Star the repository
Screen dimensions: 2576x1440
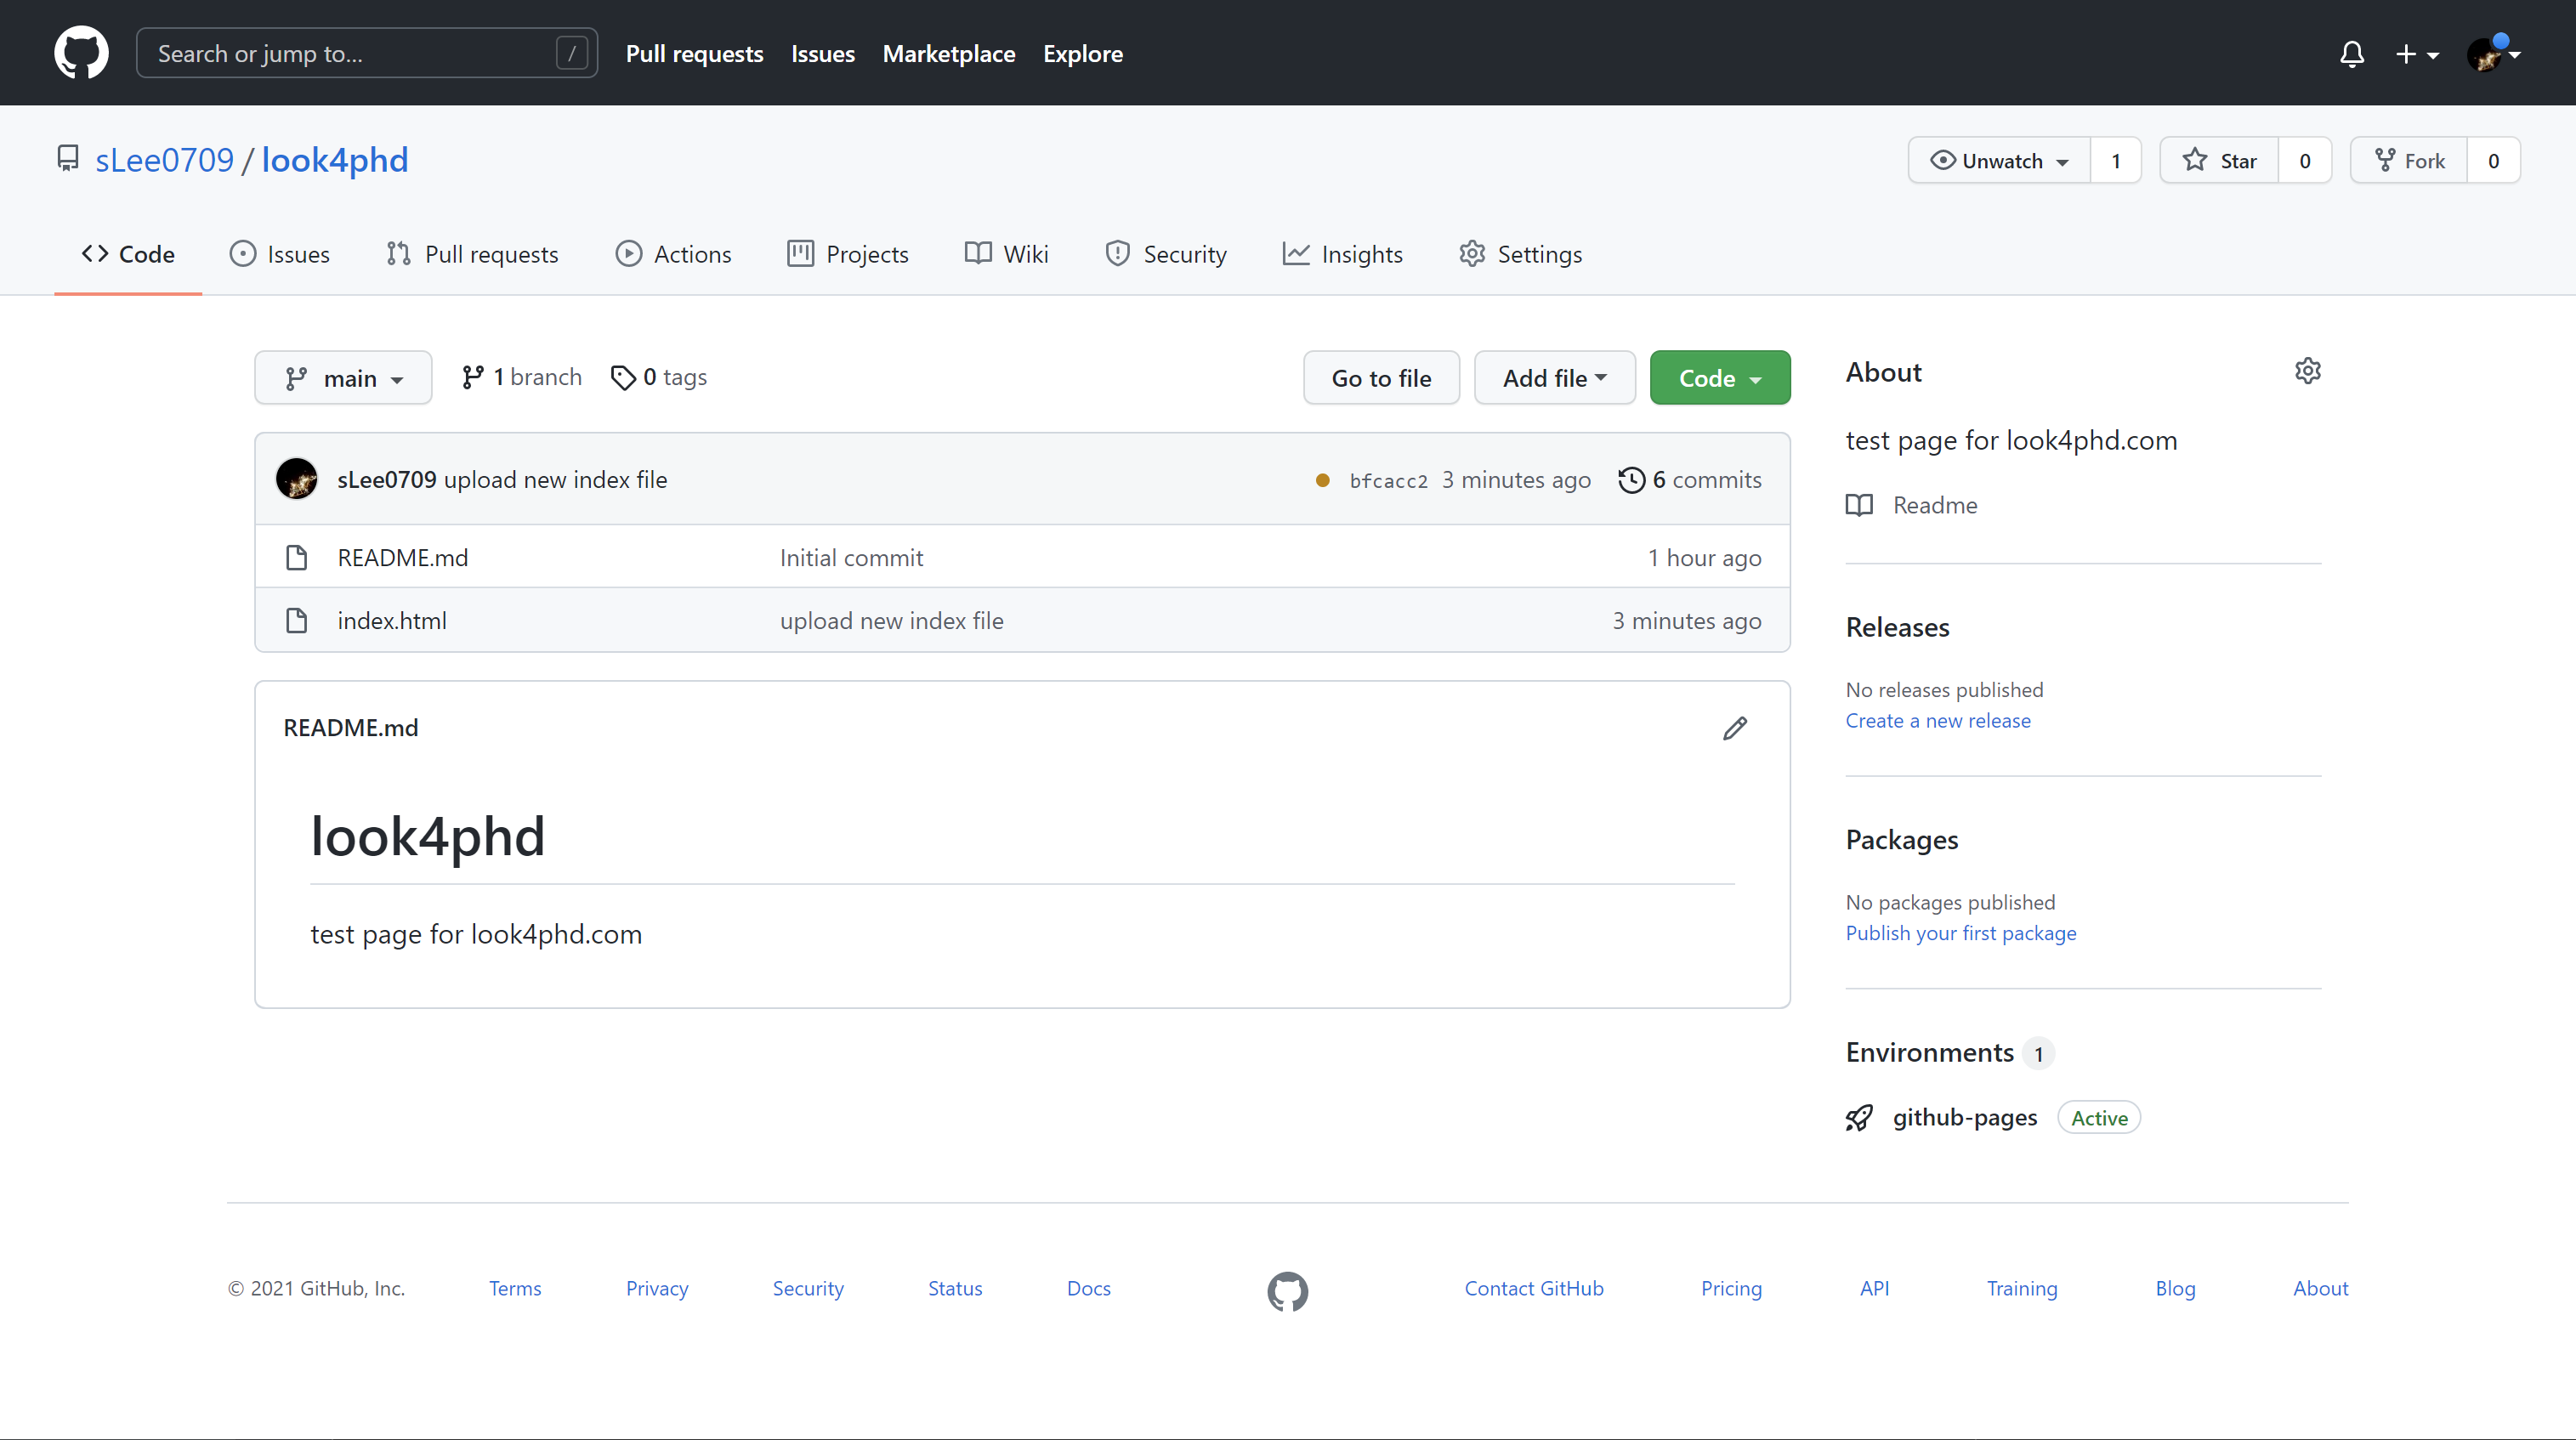[2219, 161]
